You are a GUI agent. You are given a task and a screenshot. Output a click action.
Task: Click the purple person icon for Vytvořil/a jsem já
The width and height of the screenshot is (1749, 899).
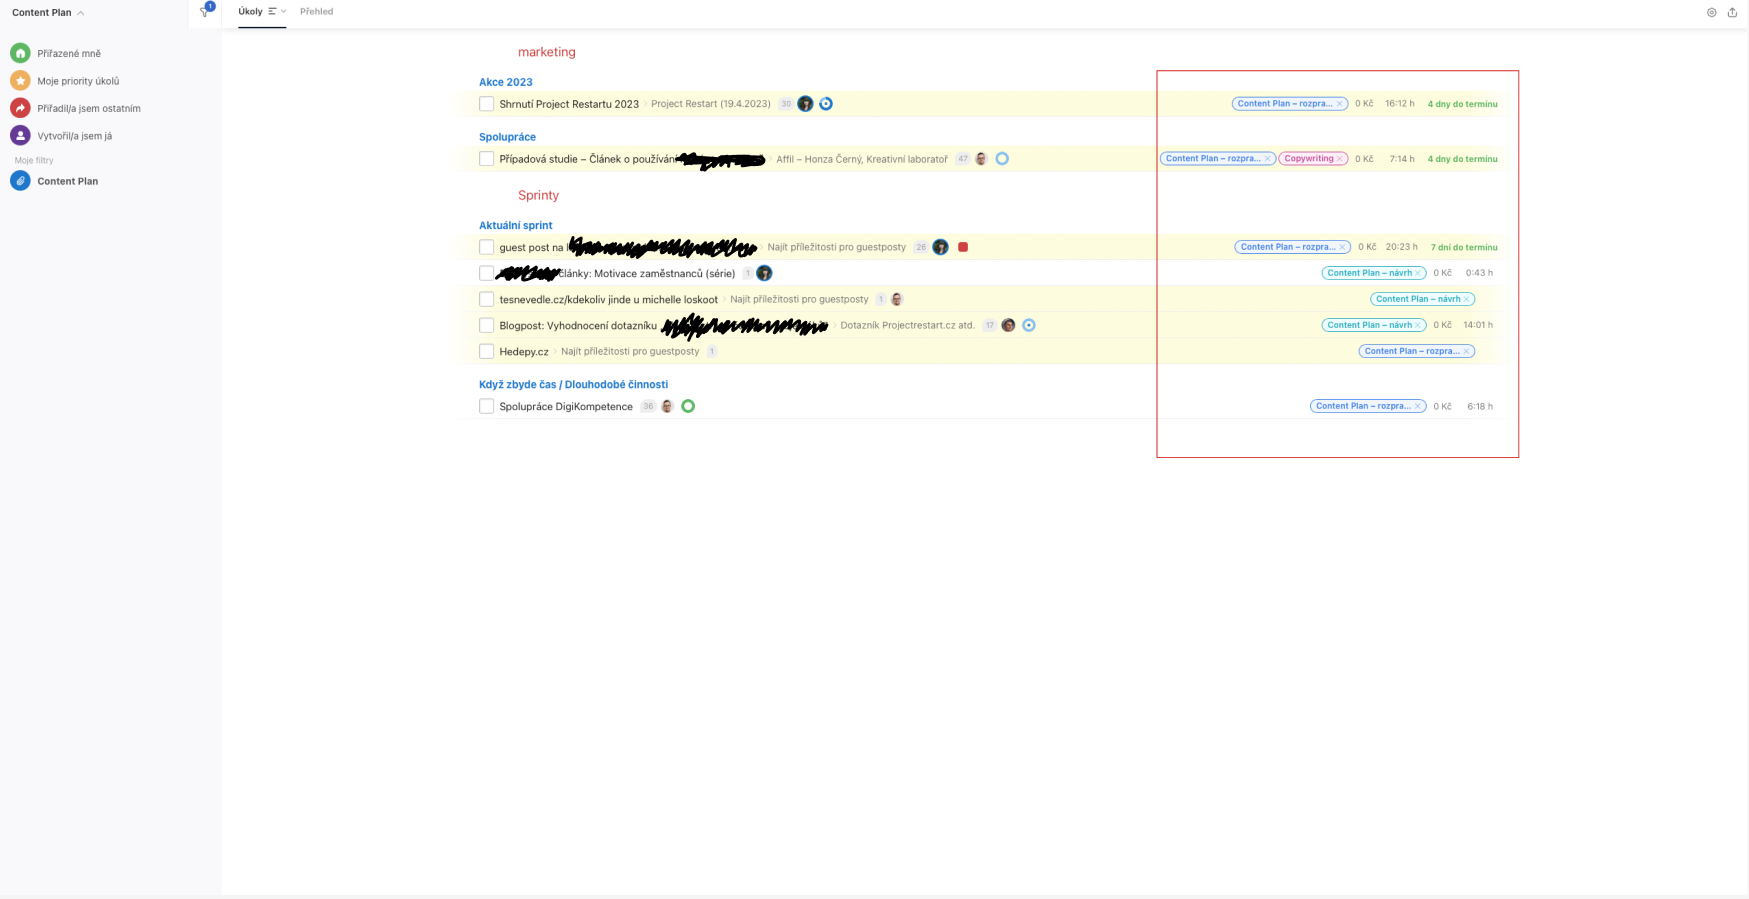point(20,135)
